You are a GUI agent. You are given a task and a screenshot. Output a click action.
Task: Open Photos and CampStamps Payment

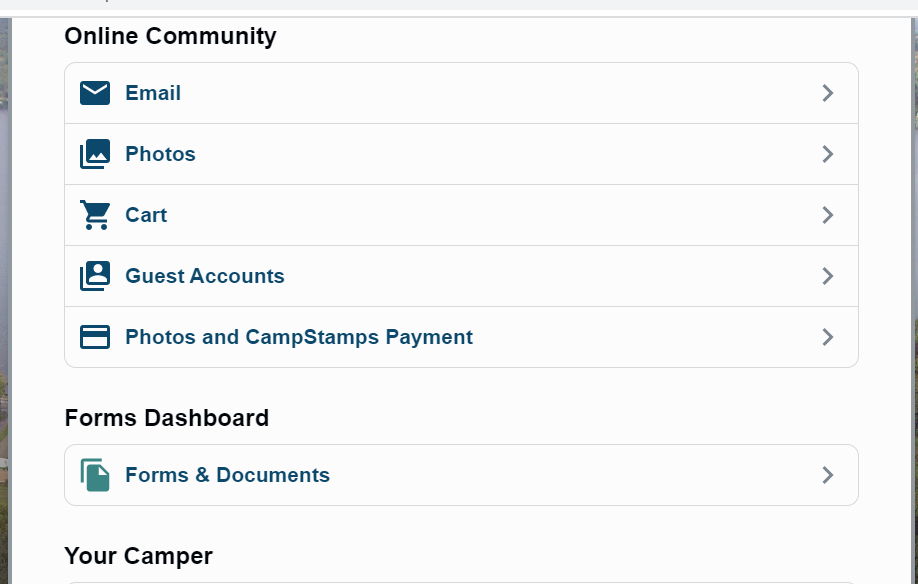pyautogui.click(x=299, y=337)
